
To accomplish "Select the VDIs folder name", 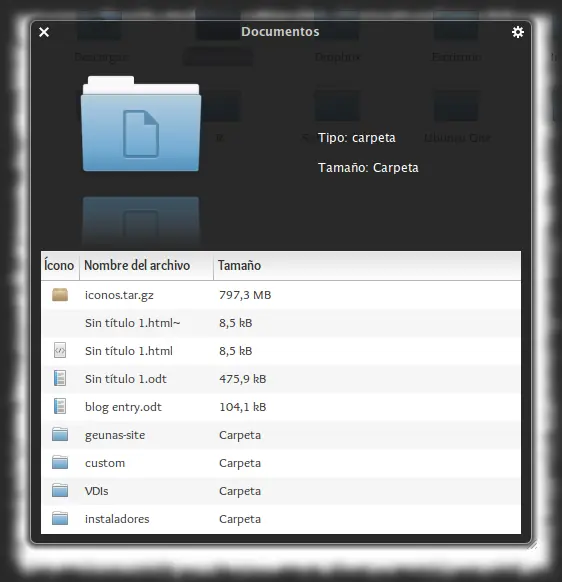I will (x=97, y=491).
